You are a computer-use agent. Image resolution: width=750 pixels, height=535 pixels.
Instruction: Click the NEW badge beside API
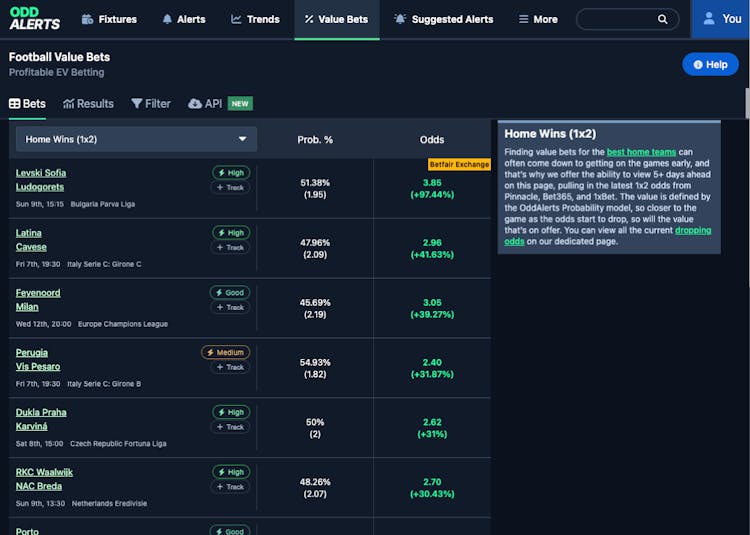point(240,104)
